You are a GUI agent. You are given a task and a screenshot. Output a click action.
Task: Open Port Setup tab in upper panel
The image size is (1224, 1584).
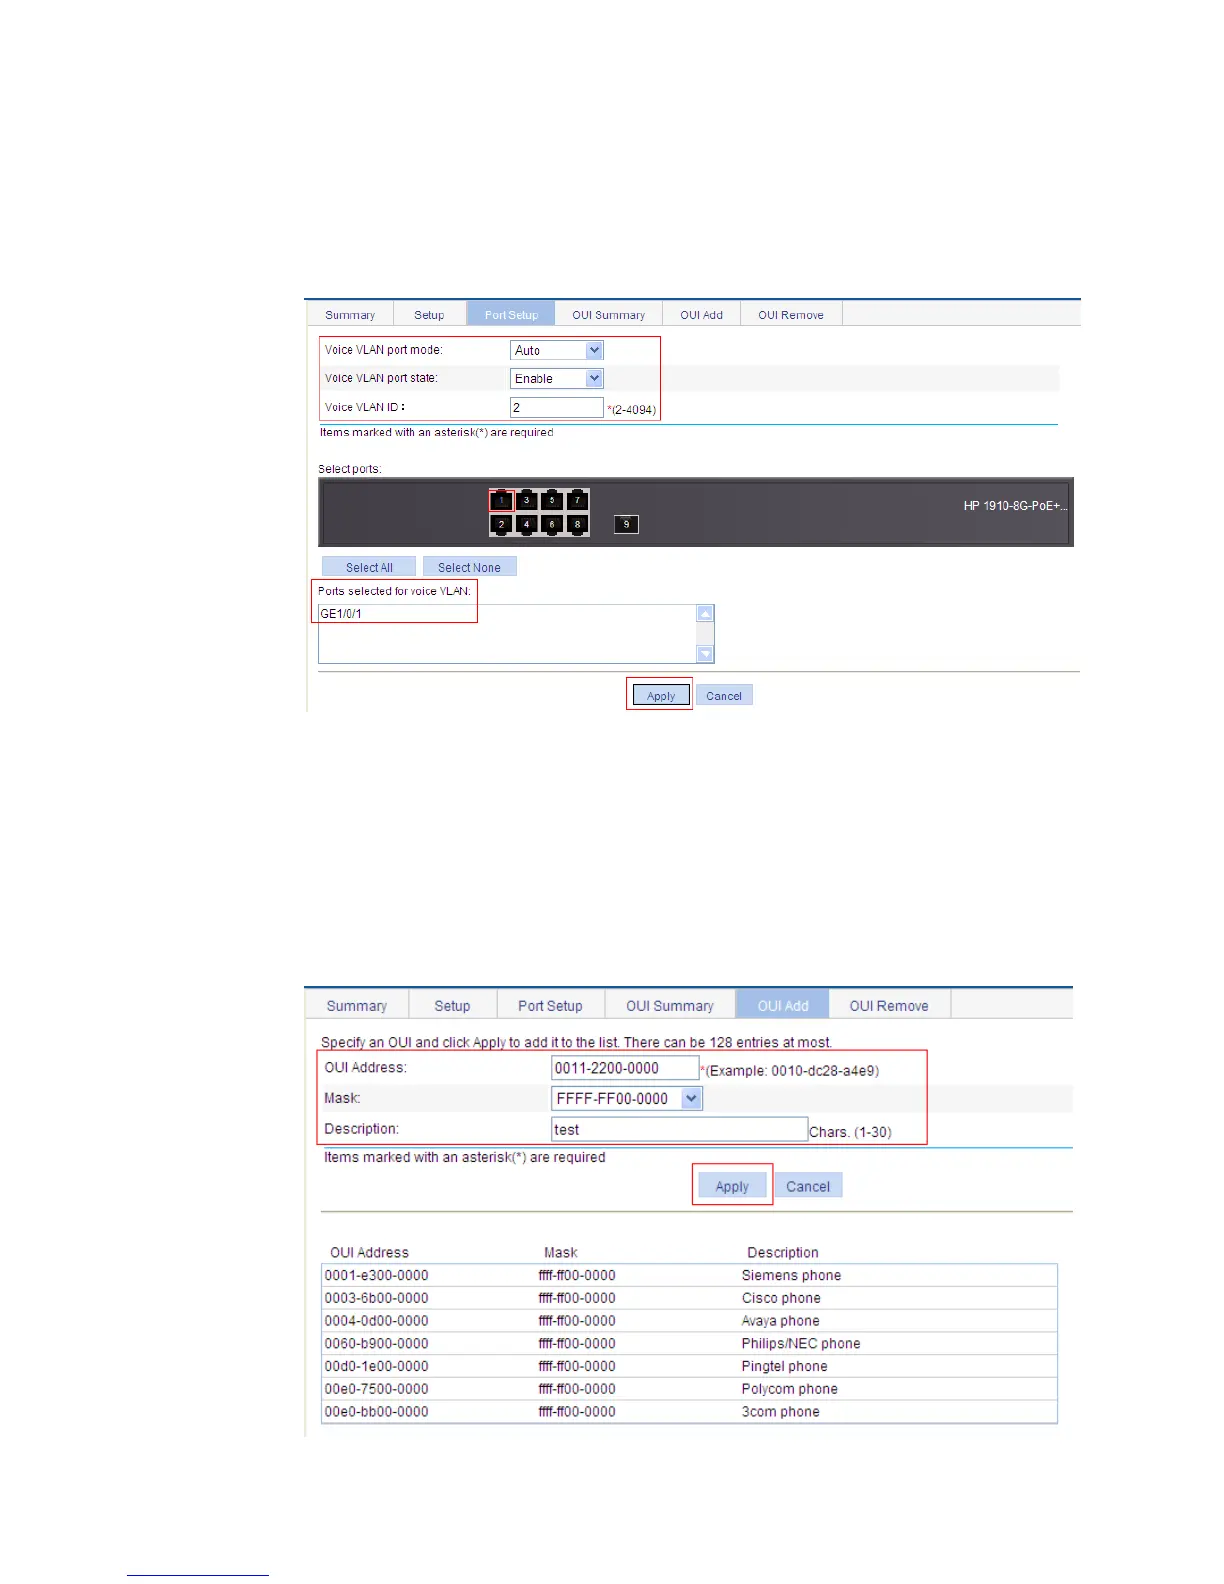(511, 314)
